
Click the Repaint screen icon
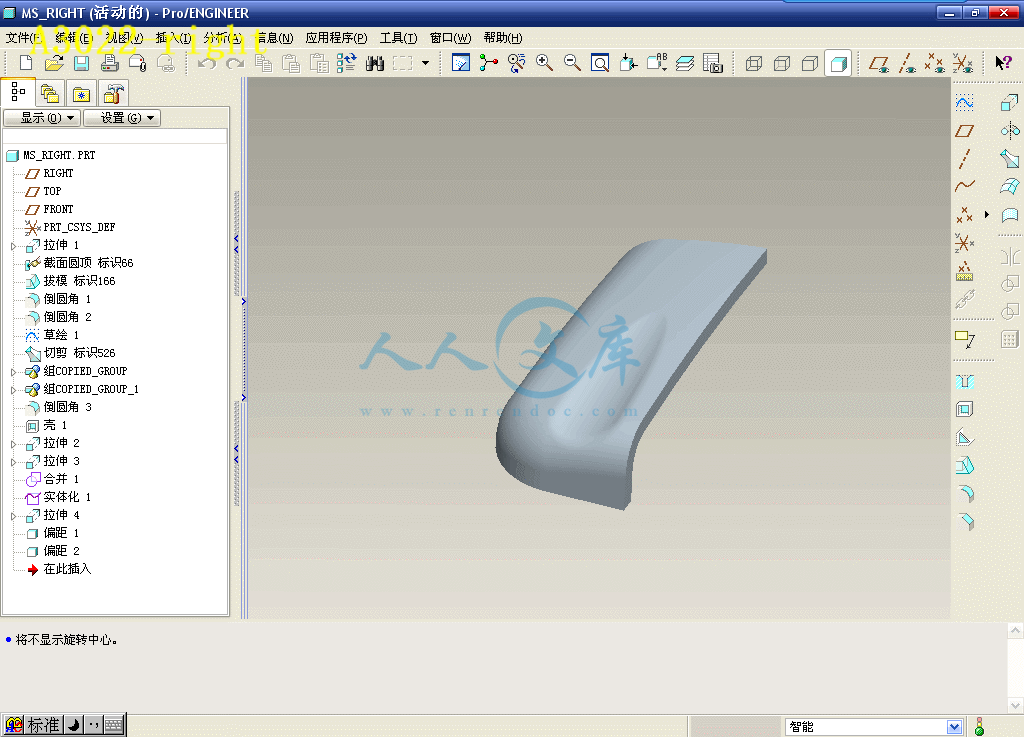click(460, 63)
